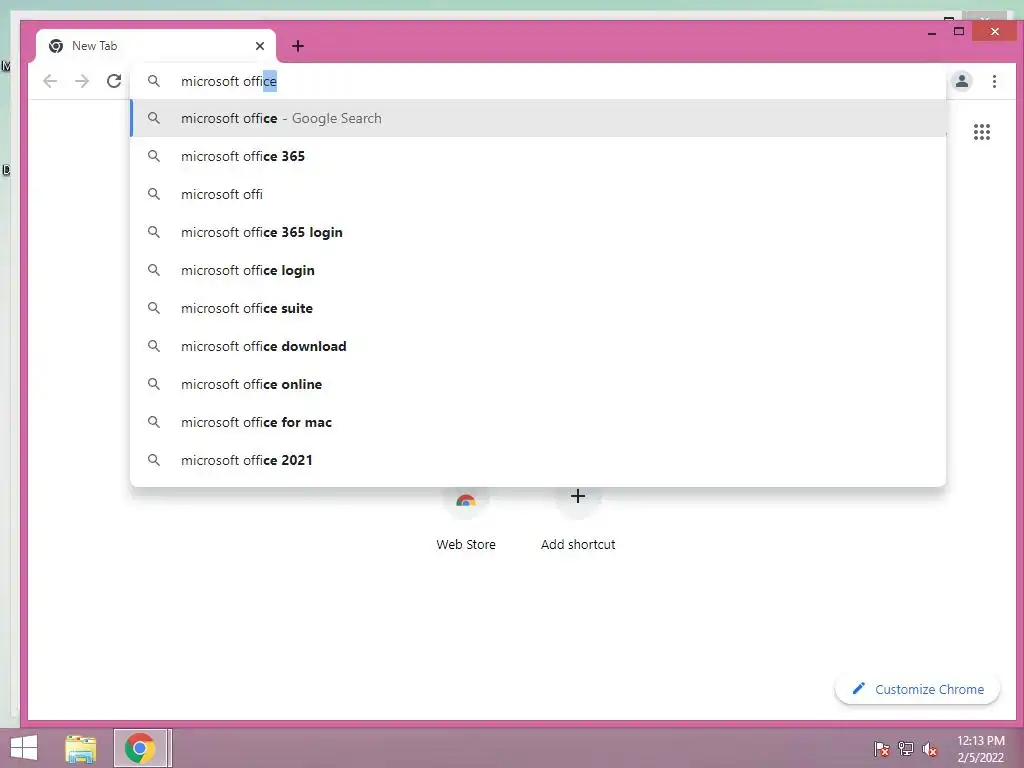This screenshot has width=1024, height=768.
Task: Open the network tray icon
Action: coord(906,748)
